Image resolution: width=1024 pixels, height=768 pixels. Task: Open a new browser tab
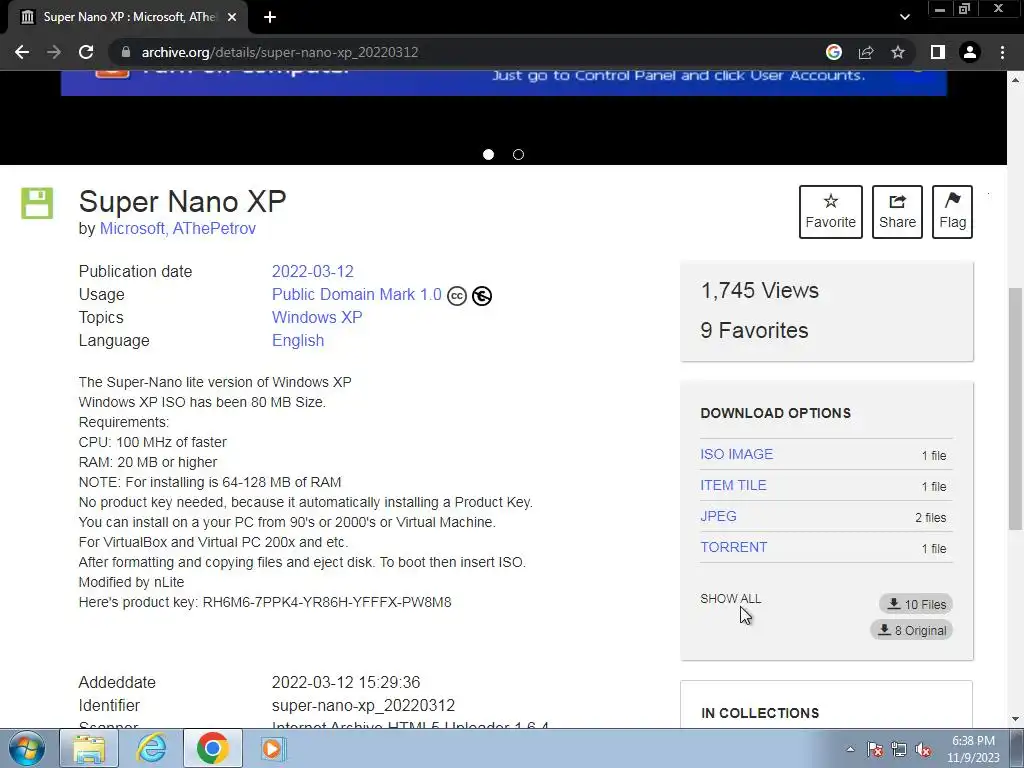270,17
